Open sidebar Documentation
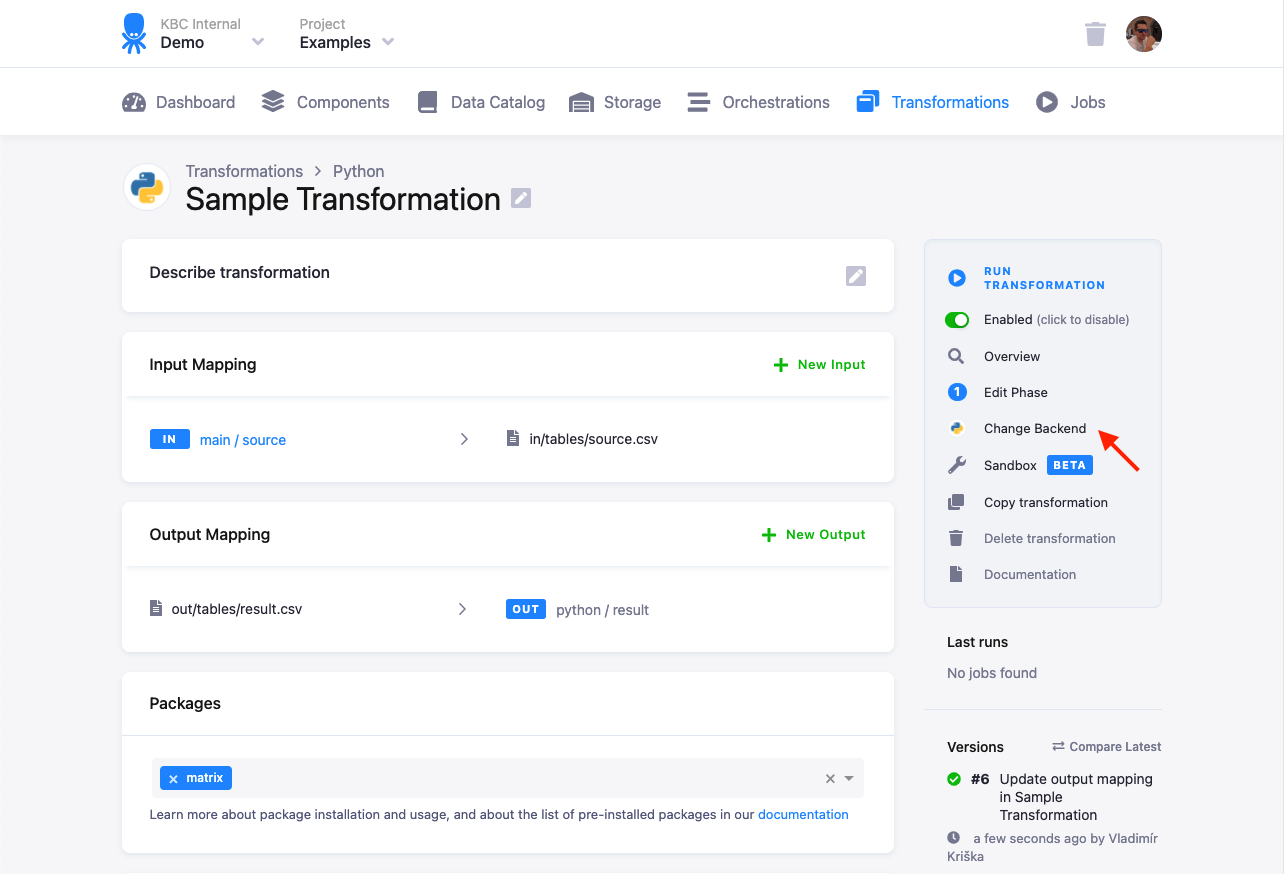The height and width of the screenshot is (874, 1284). pos(1030,574)
